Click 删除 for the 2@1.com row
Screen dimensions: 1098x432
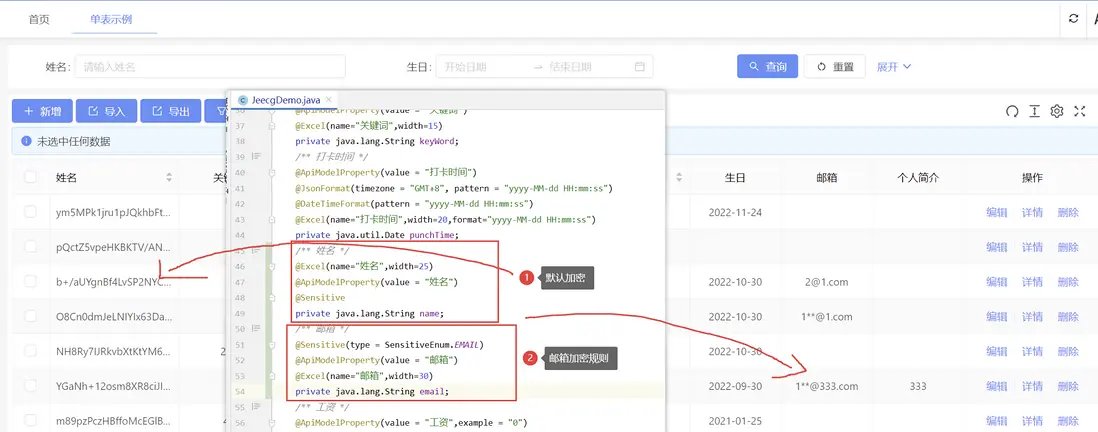pos(1068,281)
